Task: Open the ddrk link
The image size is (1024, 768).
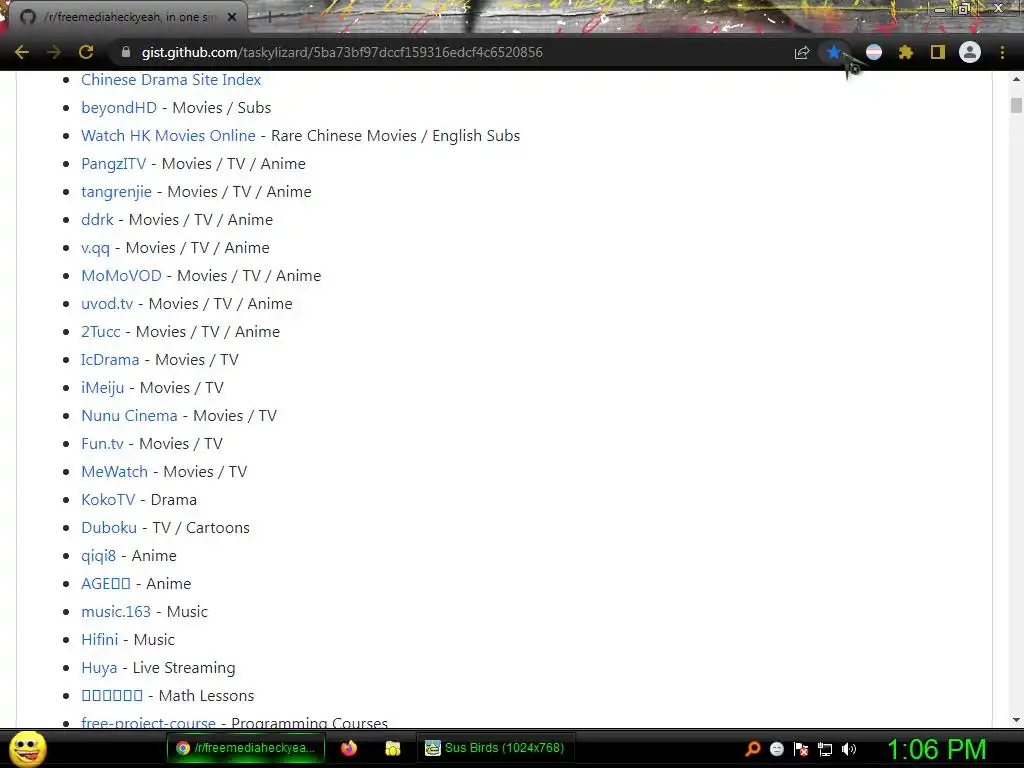Action: pos(97,220)
